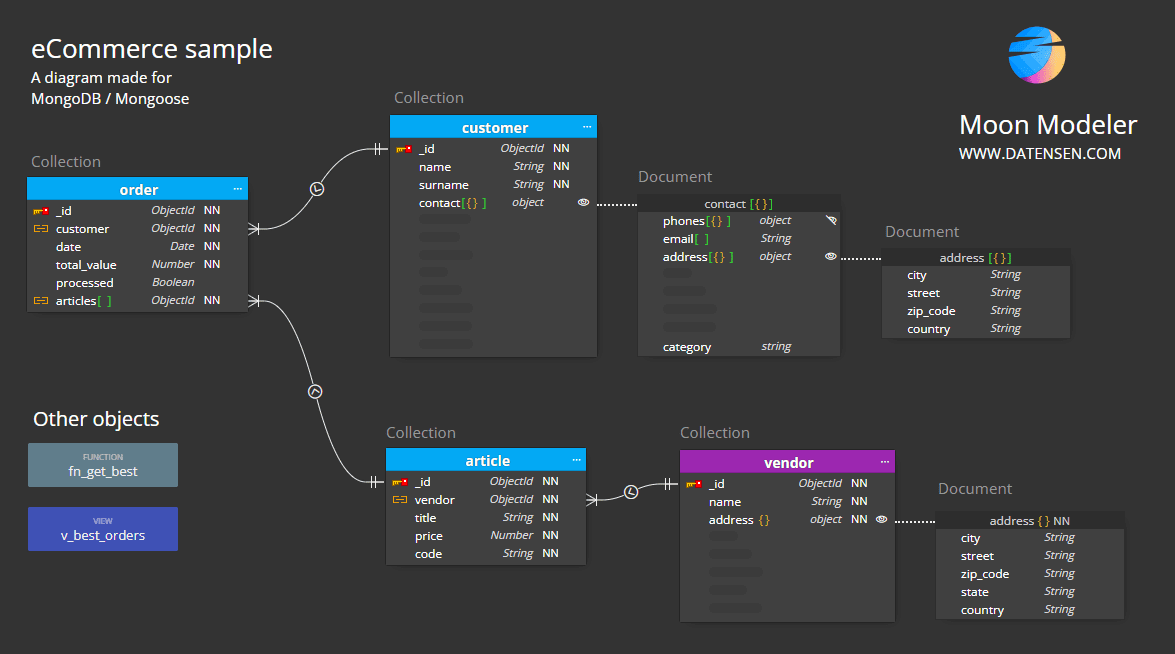
Task: Show the hidden phones document via crossed eye
Action: point(830,221)
